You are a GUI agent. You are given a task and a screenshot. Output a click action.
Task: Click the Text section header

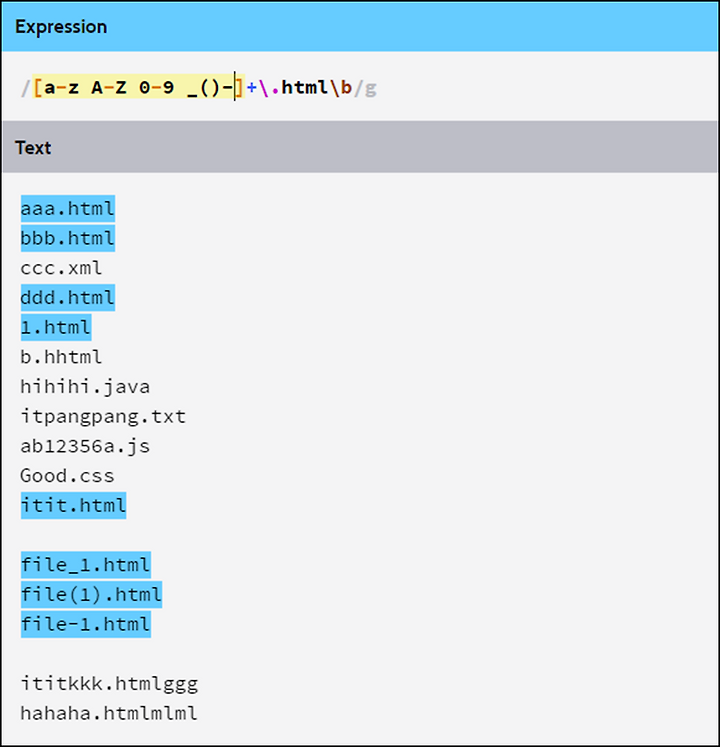pos(360,147)
